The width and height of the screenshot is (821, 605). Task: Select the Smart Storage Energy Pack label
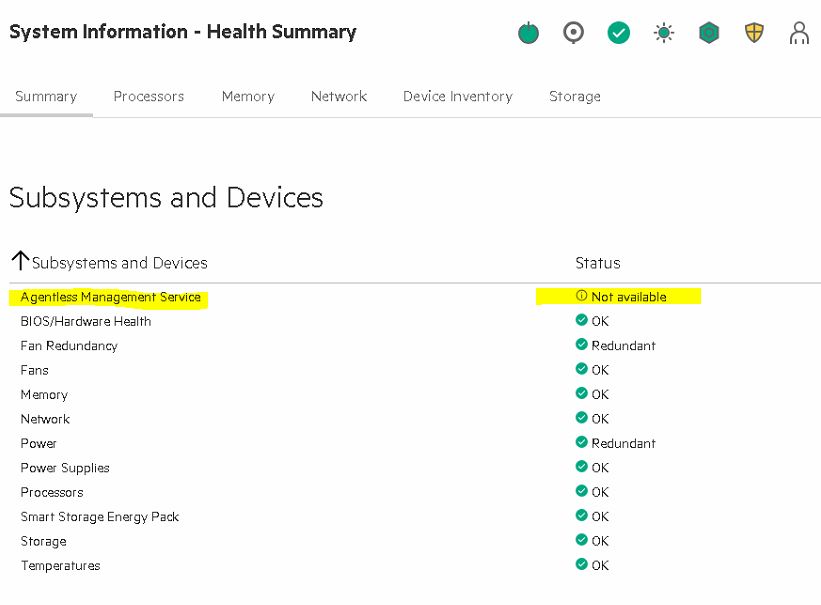tap(99, 517)
